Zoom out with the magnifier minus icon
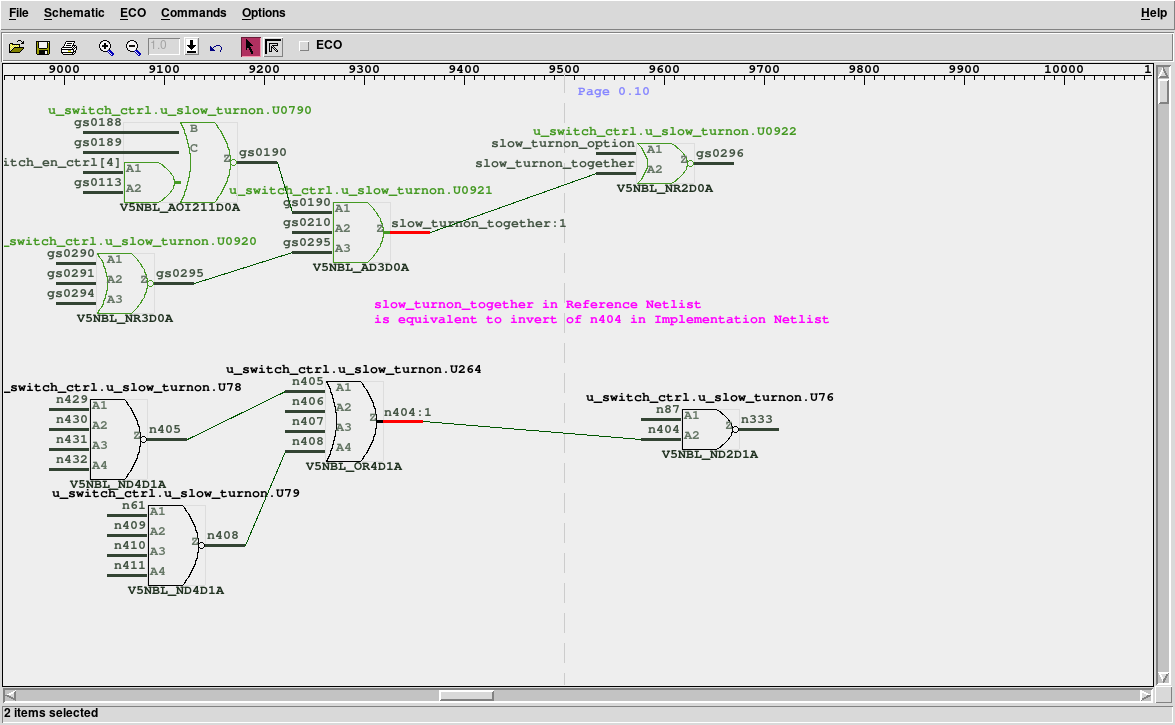The height and width of the screenshot is (725, 1175). pyautogui.click(x=133, y=47)
